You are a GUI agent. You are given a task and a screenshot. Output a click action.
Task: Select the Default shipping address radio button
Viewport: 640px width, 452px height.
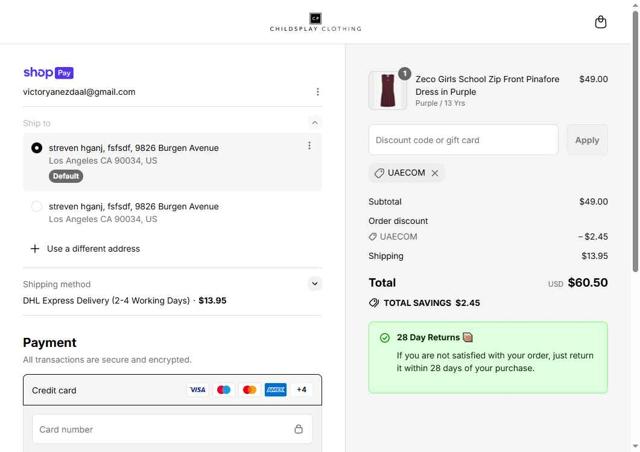point(37,148)
